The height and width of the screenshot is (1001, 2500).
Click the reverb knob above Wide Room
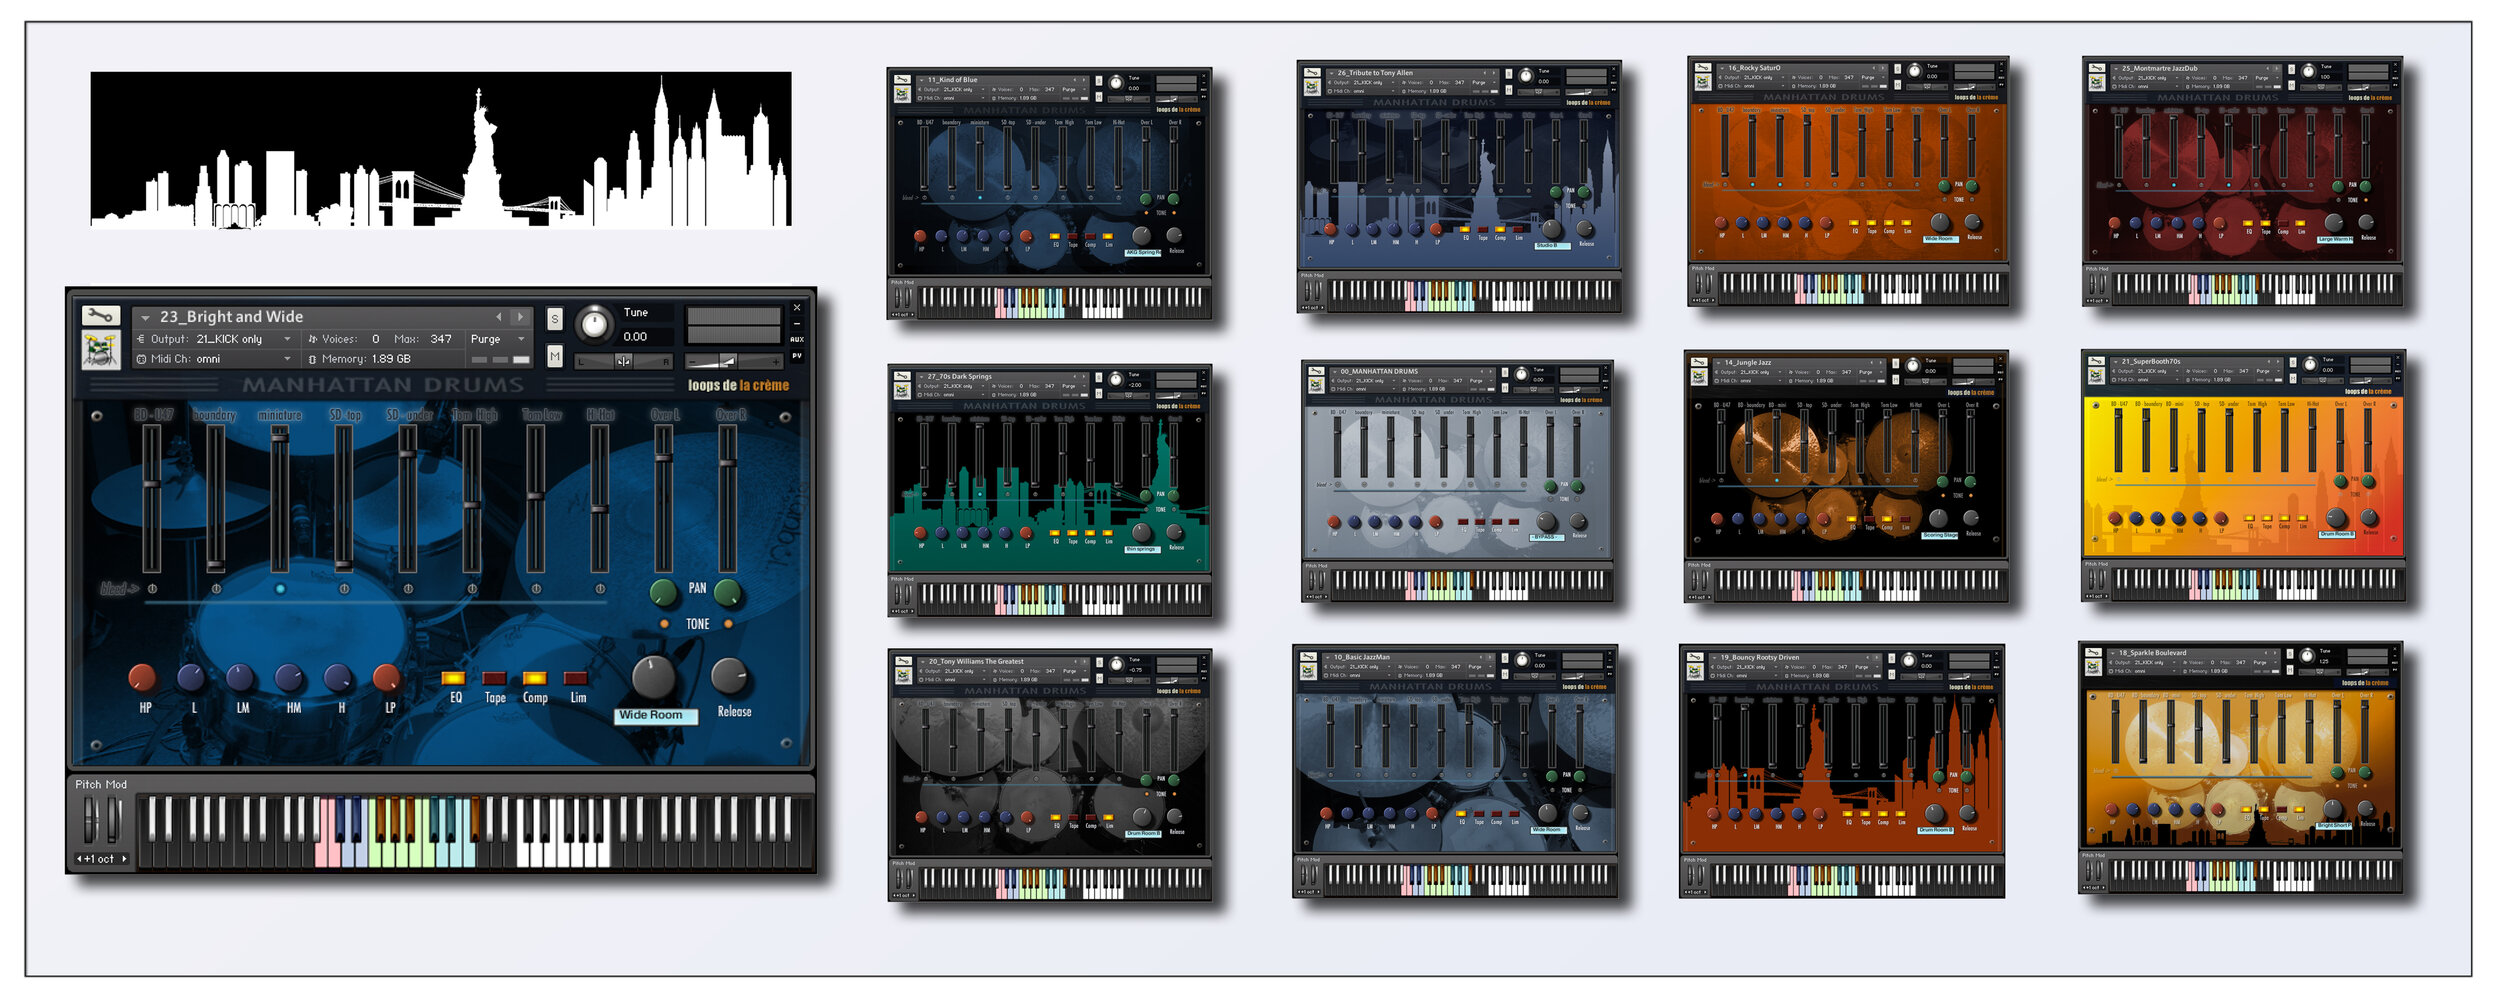point(654,677)
